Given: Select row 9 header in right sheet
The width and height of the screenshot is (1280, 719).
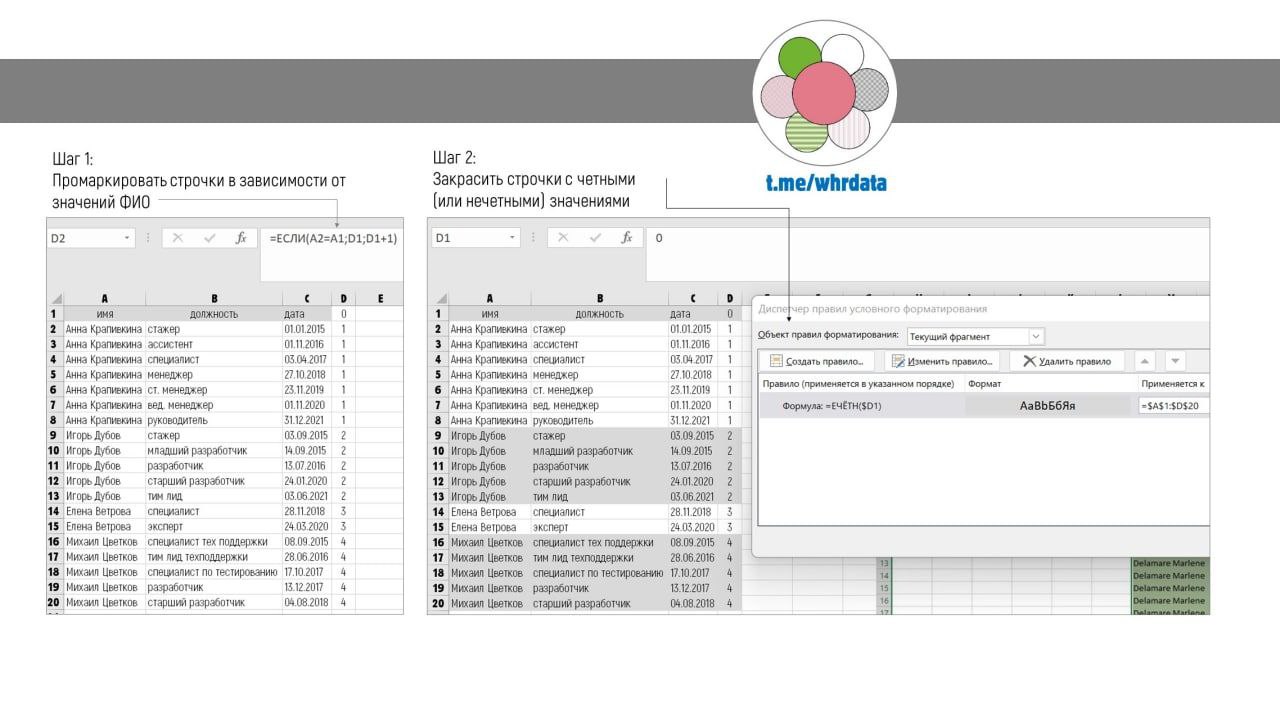Looking at the screenshot, I should [437, 436].
